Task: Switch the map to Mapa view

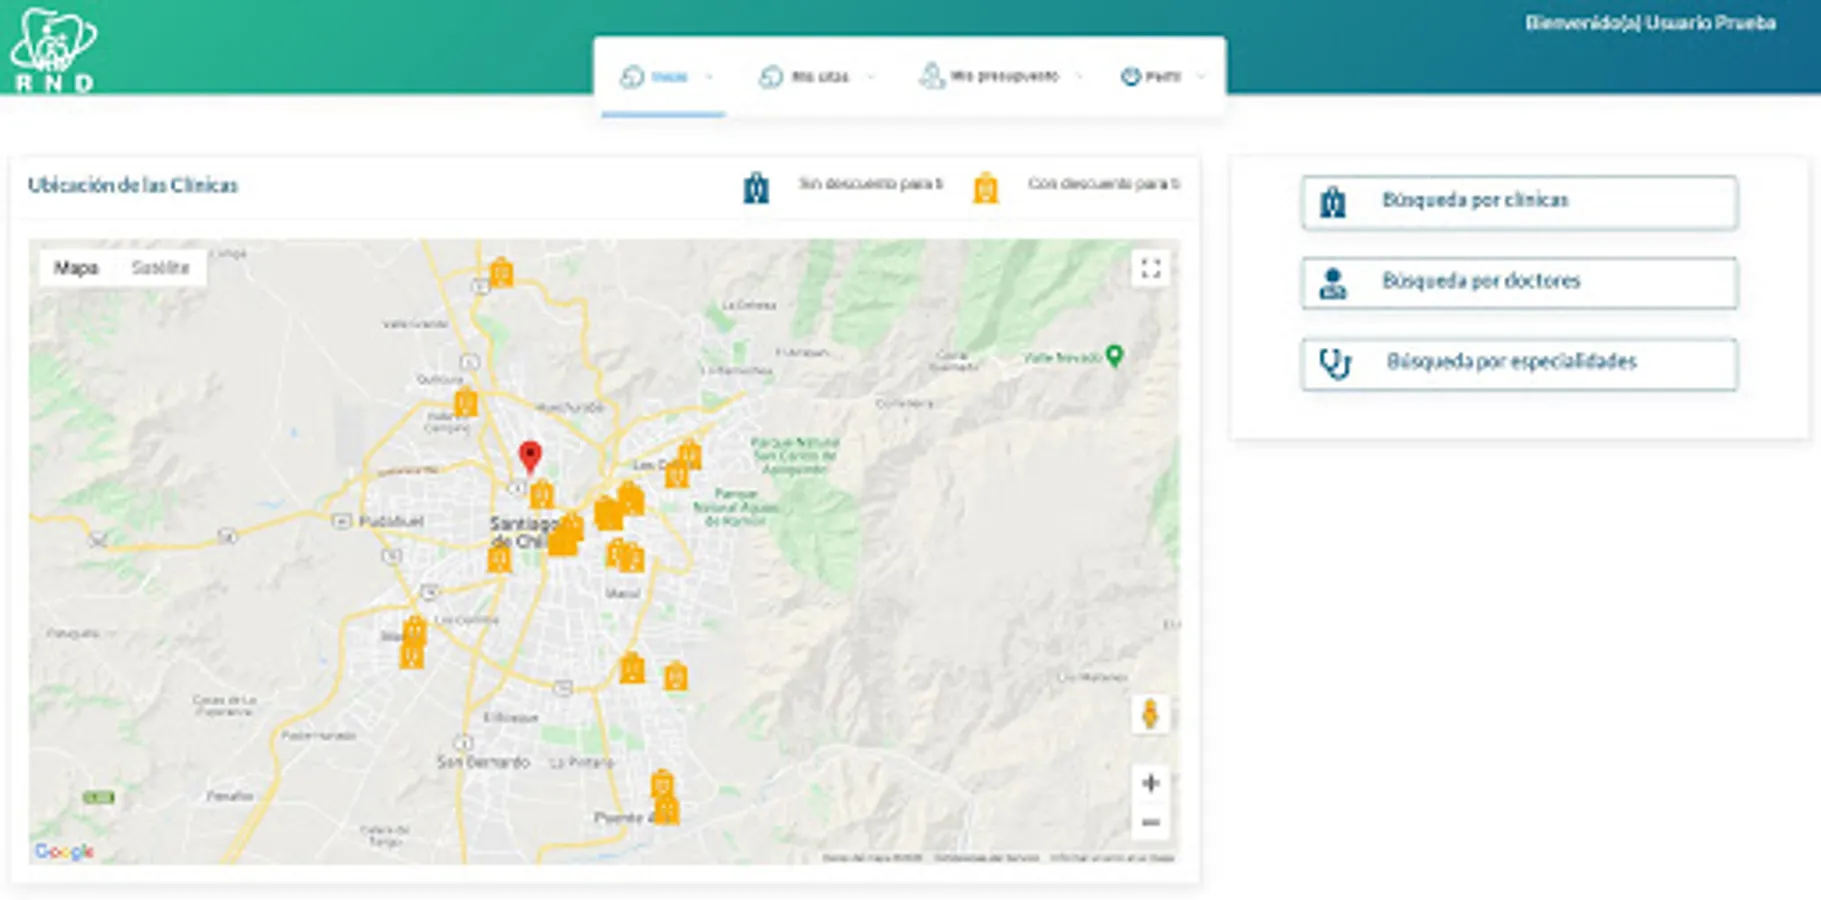Action: [x=76, y=268]
